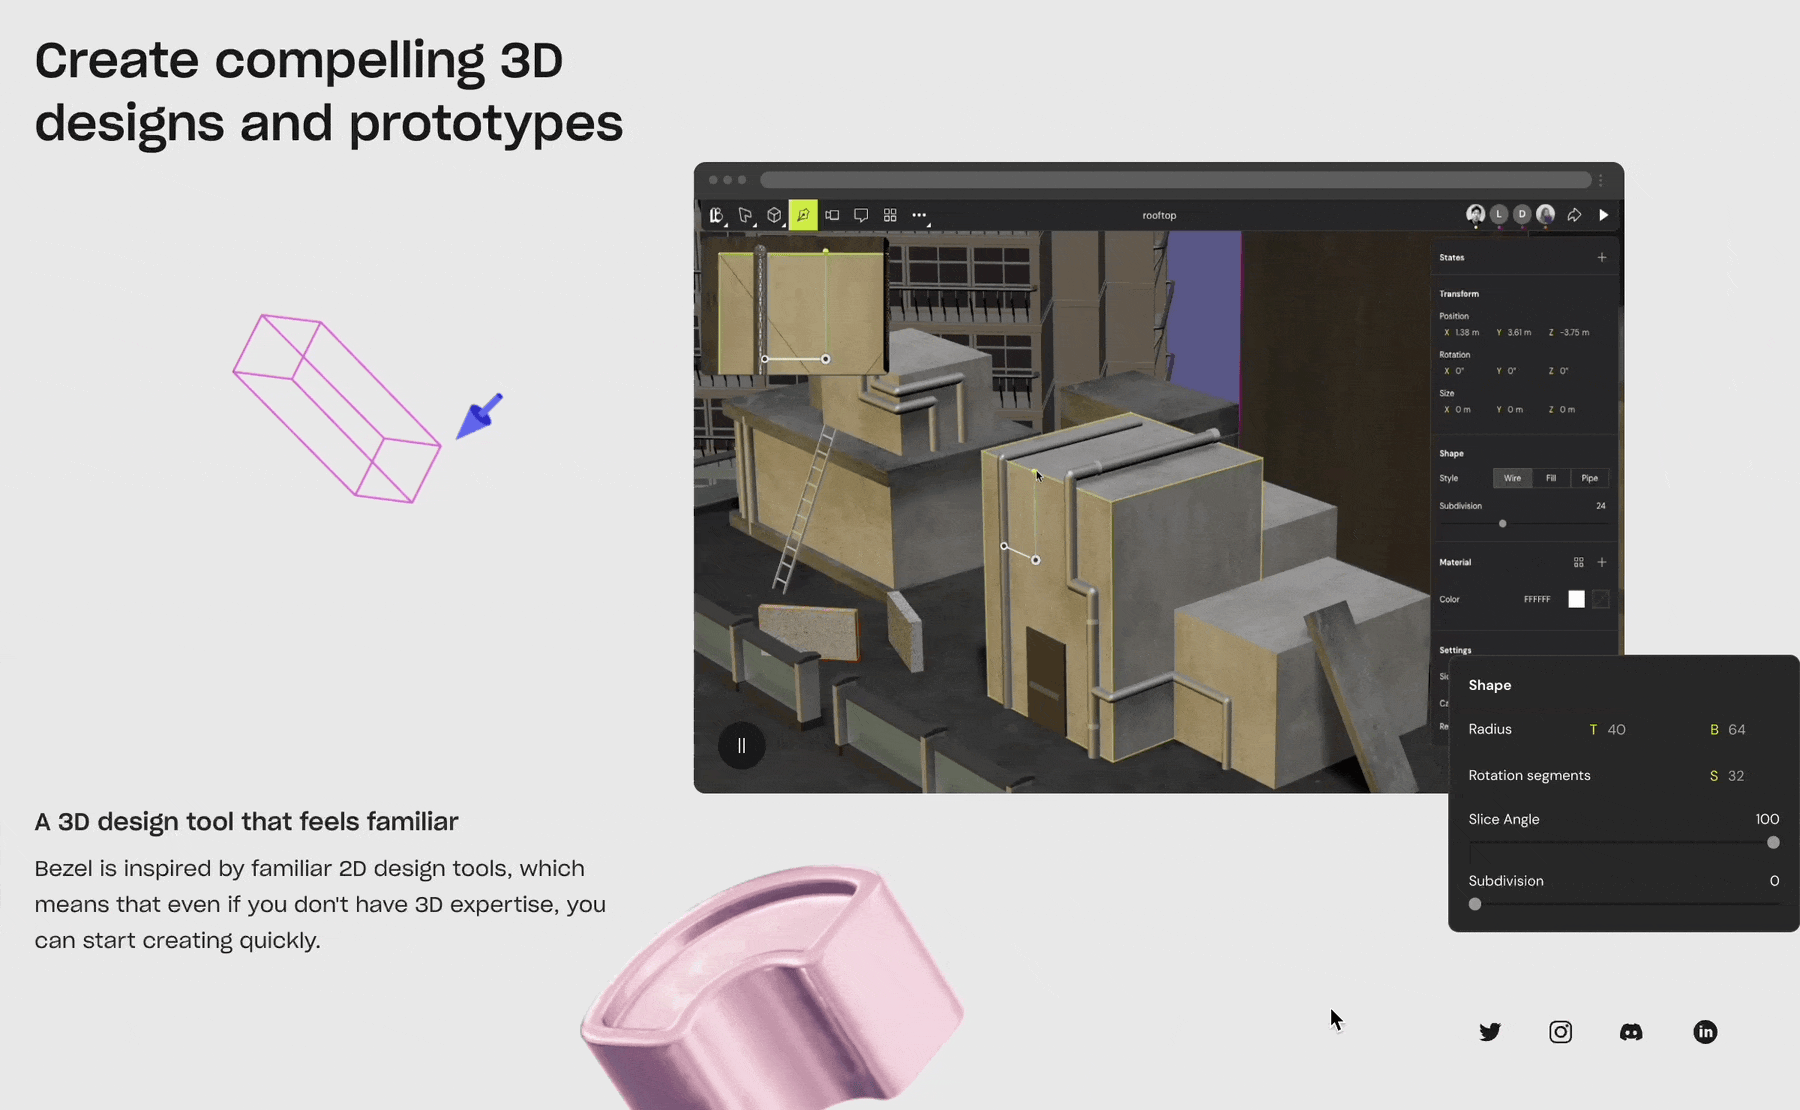Click the browser mockup kebab menu icon

(1601, 180)
